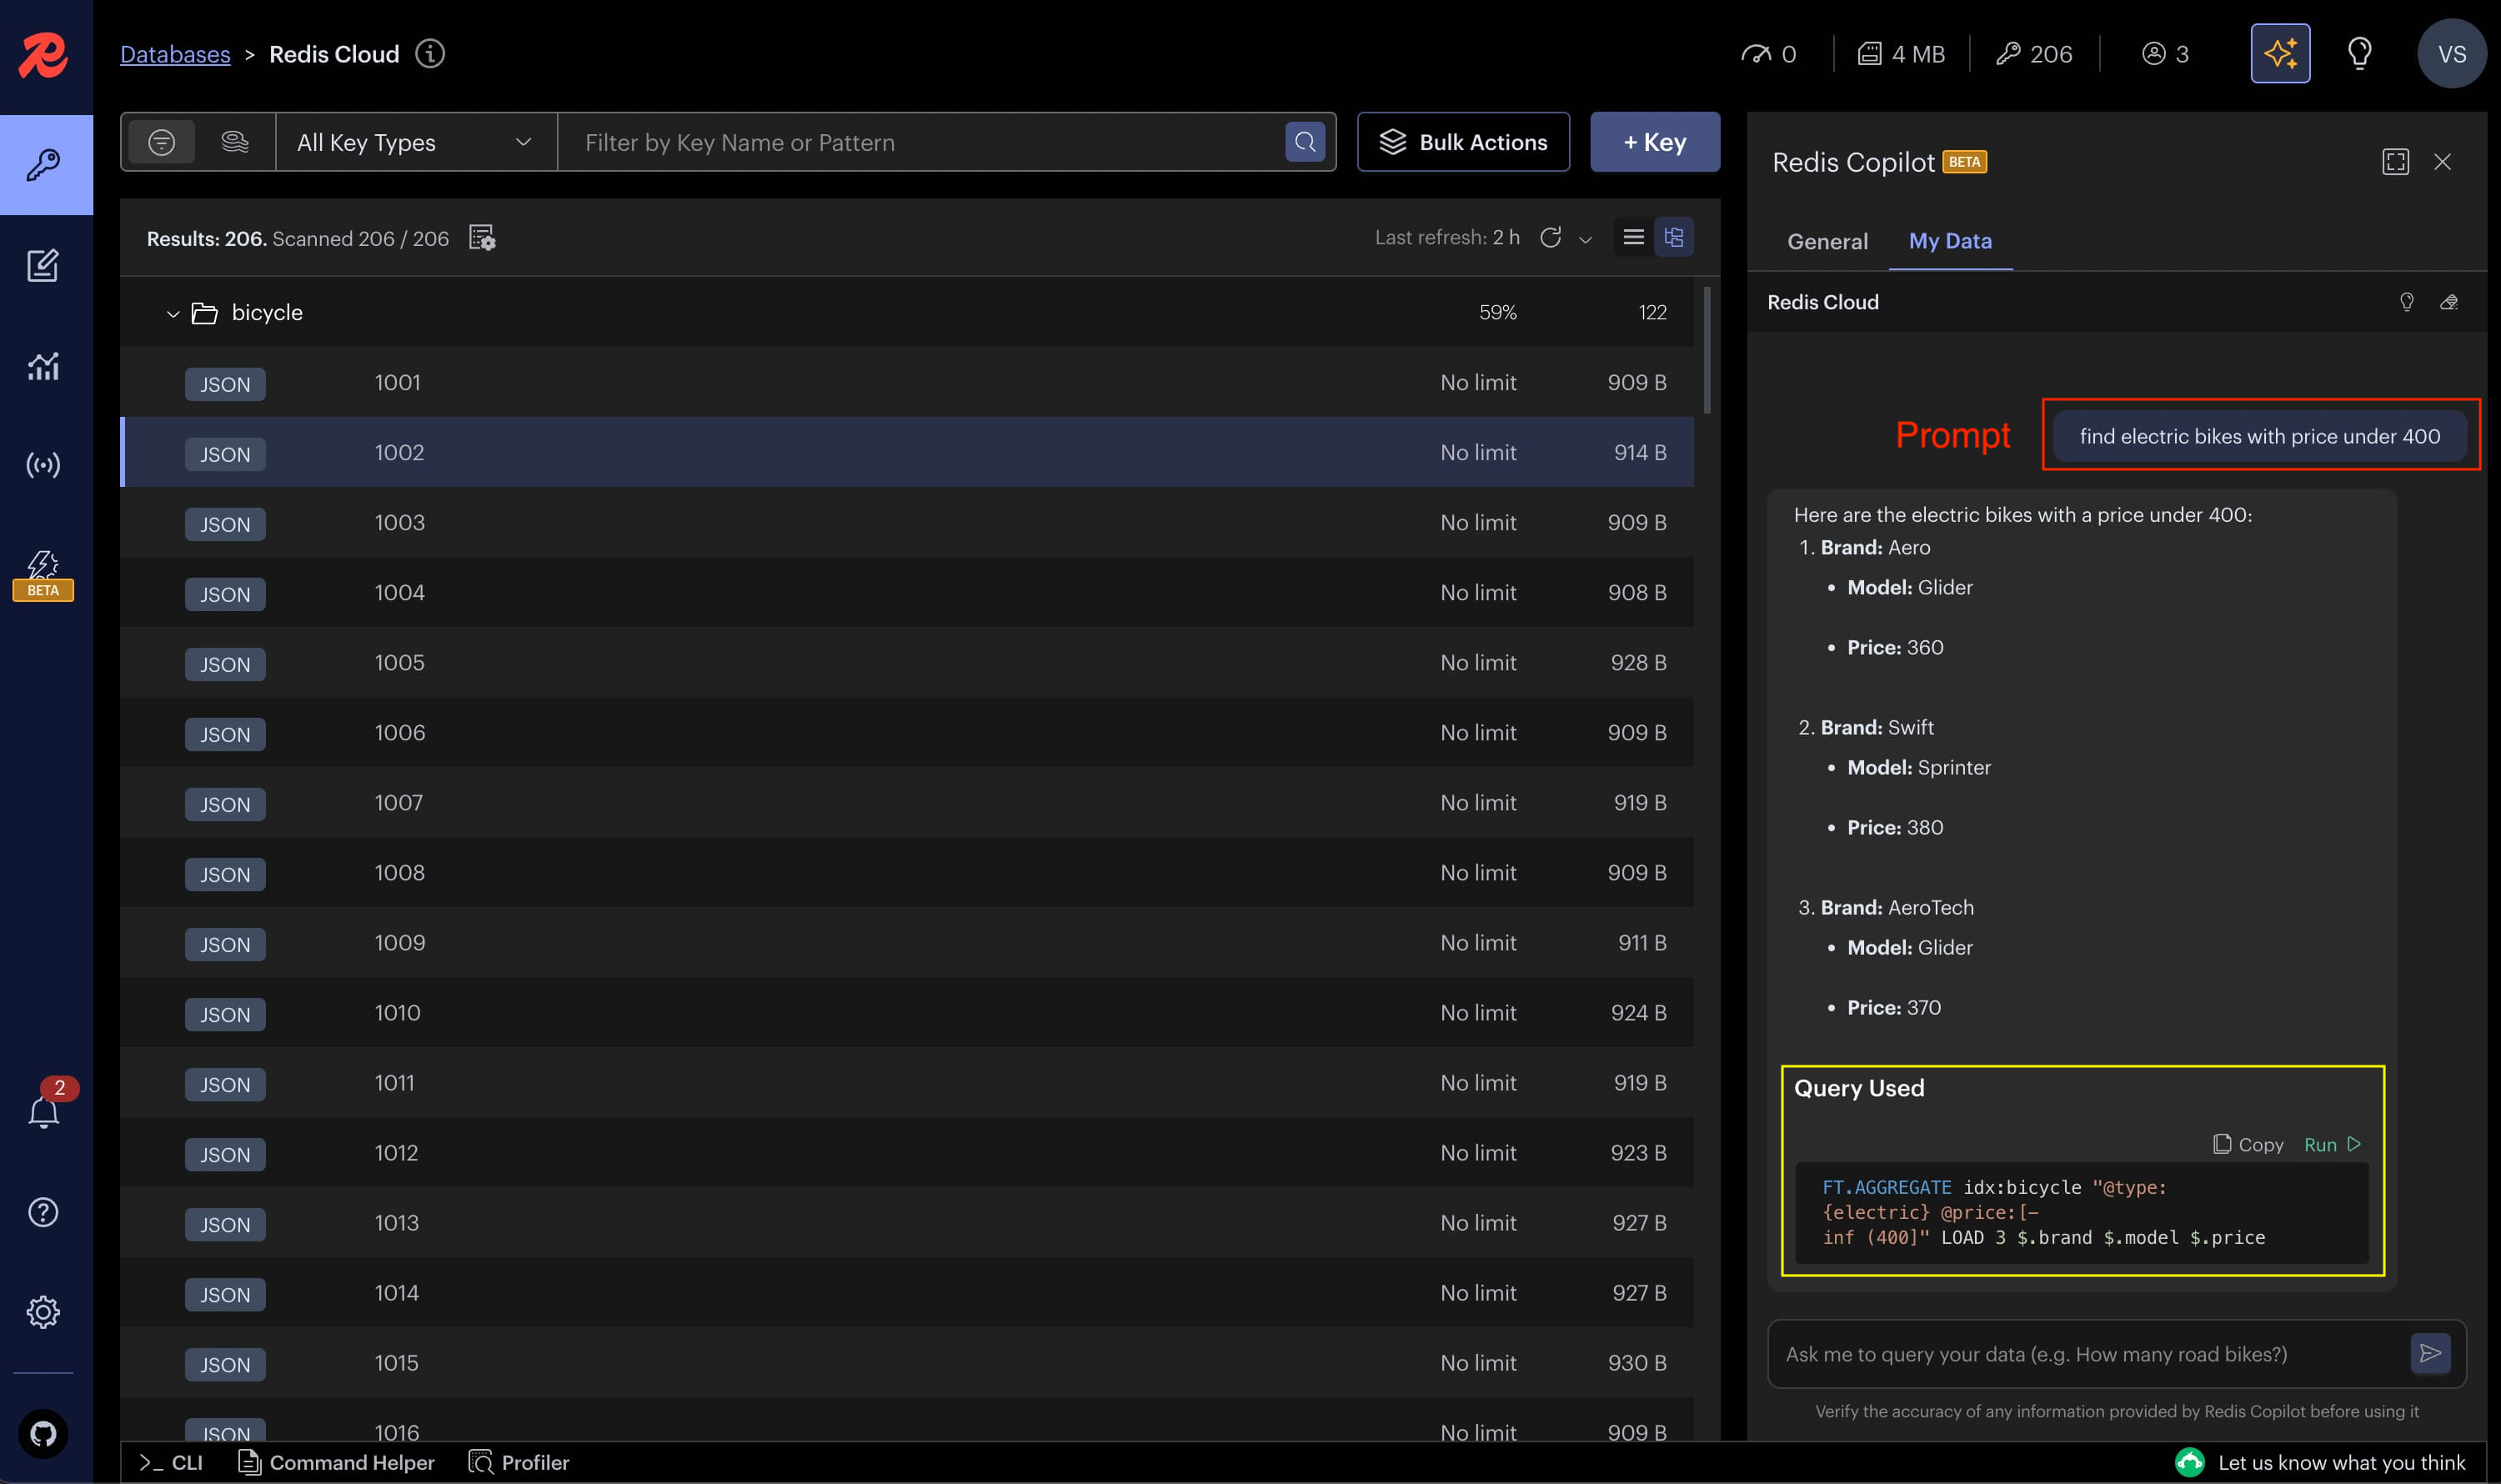Collapse the bicycle folder
The height and width of the screenshot is (1484, 2501).
(172, 314)
